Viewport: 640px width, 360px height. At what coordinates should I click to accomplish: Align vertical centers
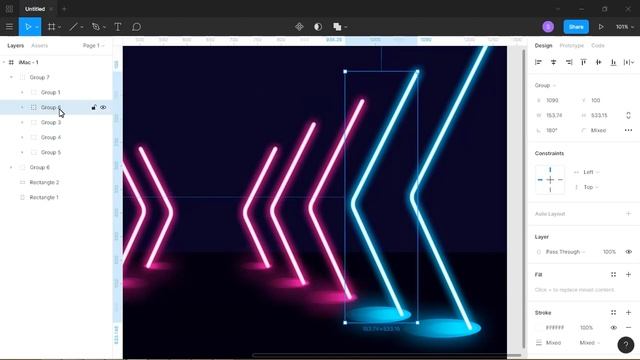[x=598, y=62]
